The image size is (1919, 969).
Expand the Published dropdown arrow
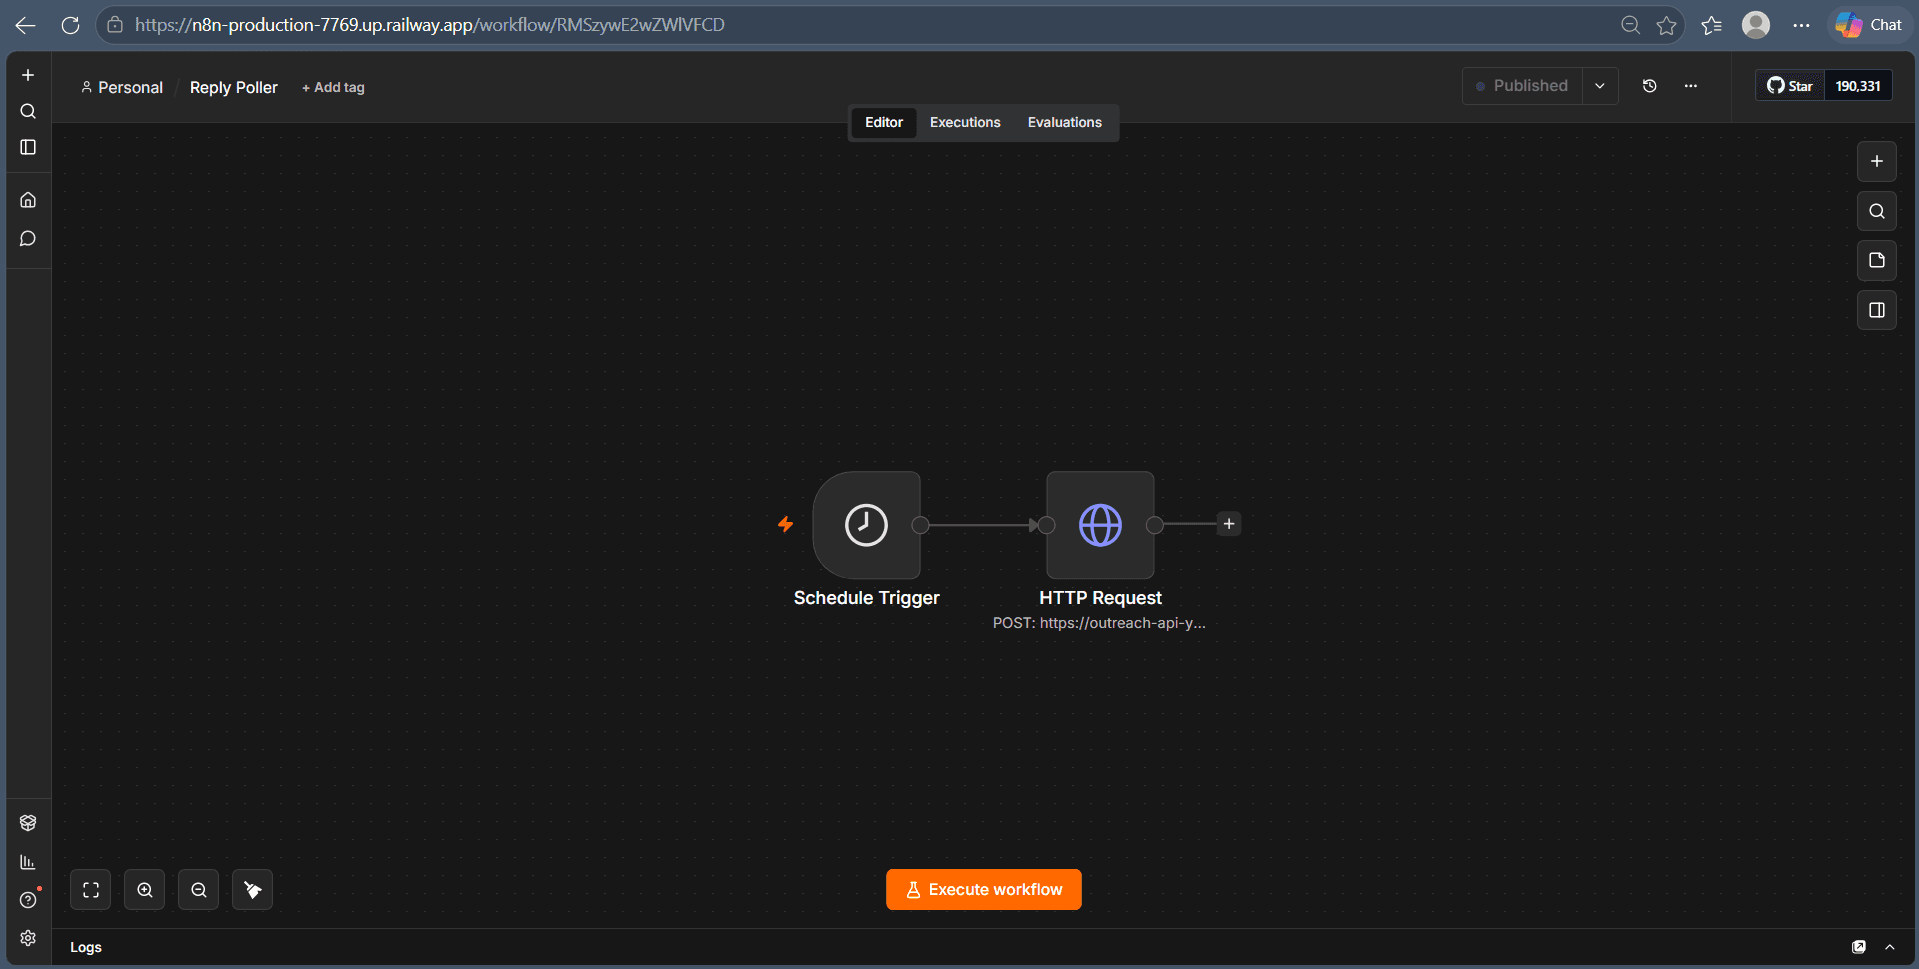(1600, 86)
